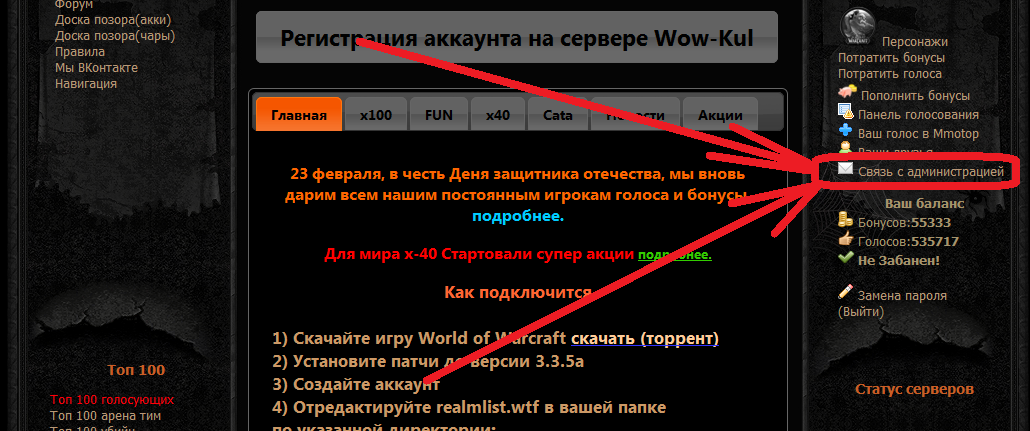This screenshot has width=1030, height=431.
Task: Open Пополнить бонусы link
Action: coord(915,96)
